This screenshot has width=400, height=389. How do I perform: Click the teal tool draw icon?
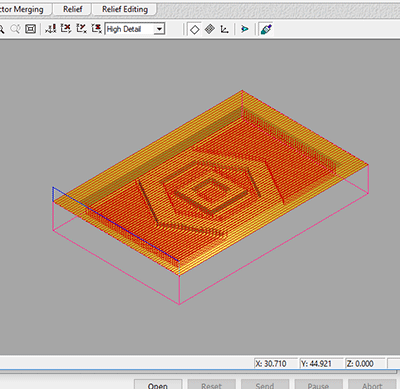266,29
